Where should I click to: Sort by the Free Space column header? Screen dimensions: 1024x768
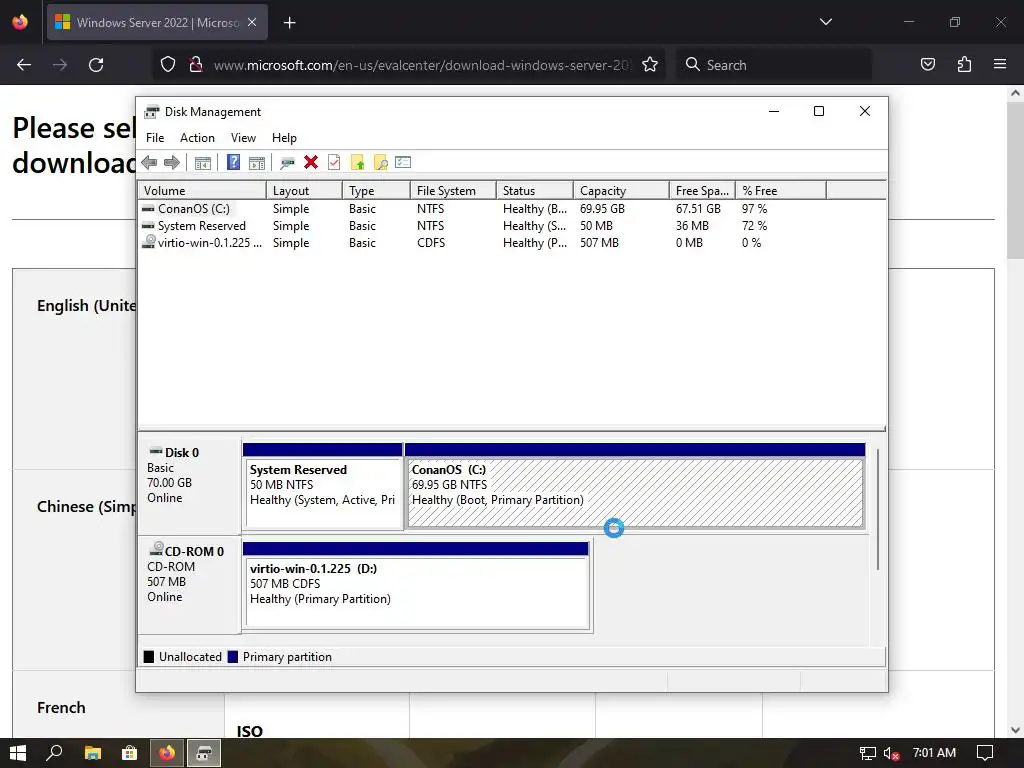pos(702,191)
